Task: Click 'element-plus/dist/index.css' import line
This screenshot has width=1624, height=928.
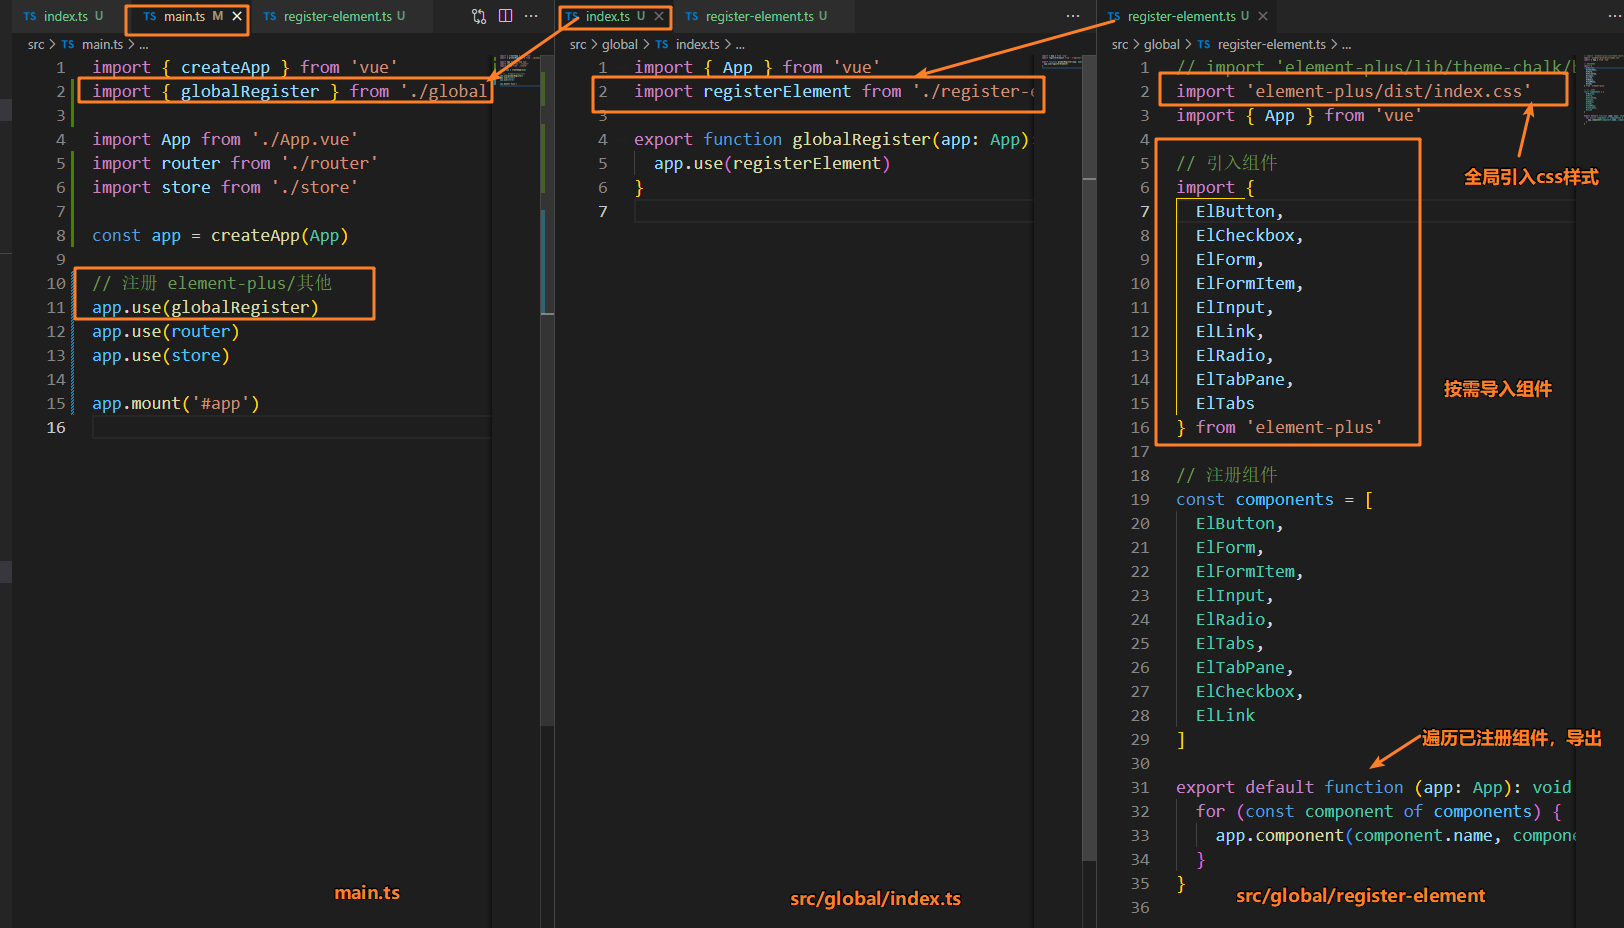Action: click(x=1353, y=91)
